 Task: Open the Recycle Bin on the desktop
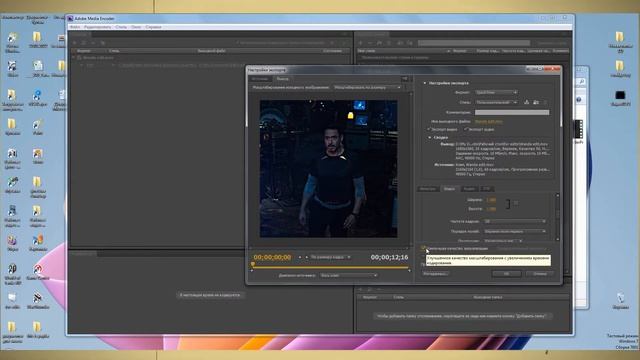tap(620, 300)
